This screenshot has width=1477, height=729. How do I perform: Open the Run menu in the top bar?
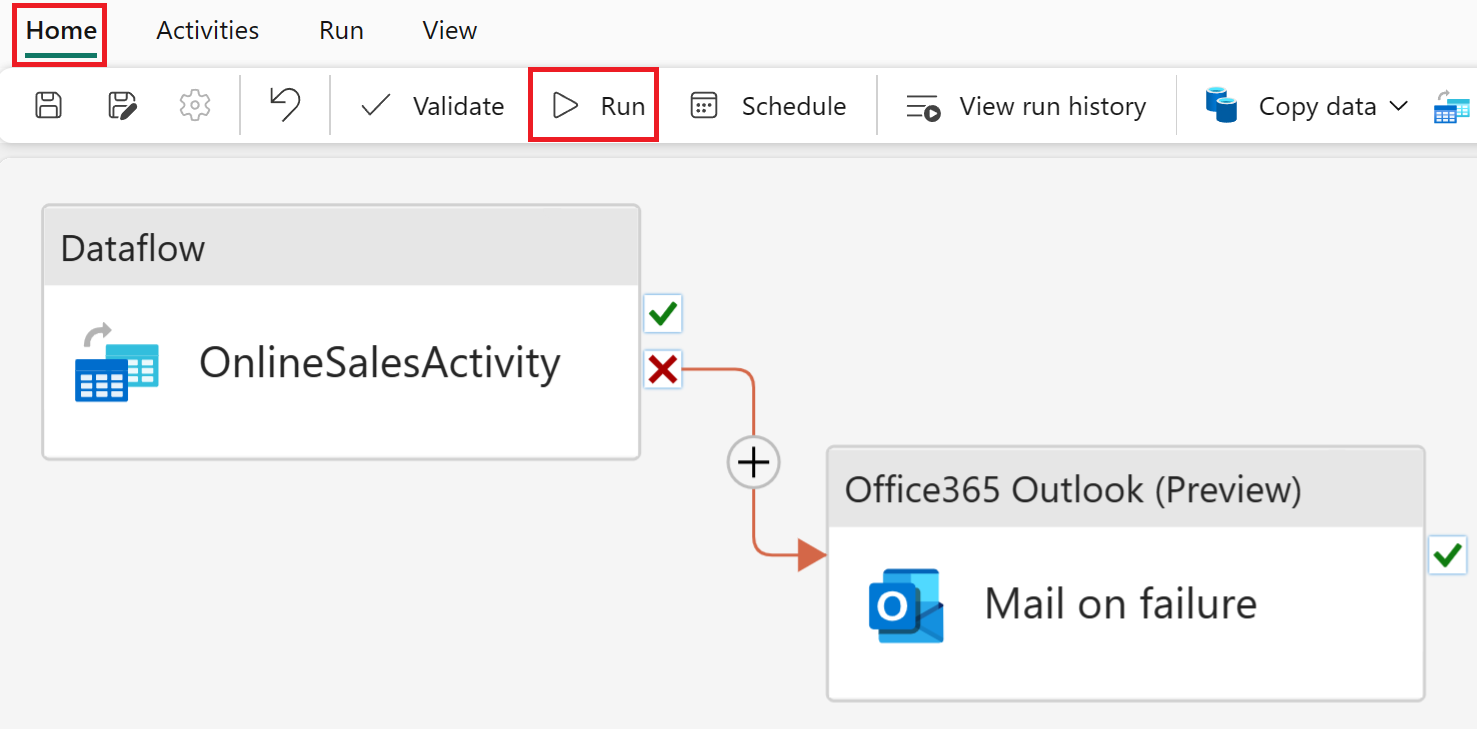340,30
